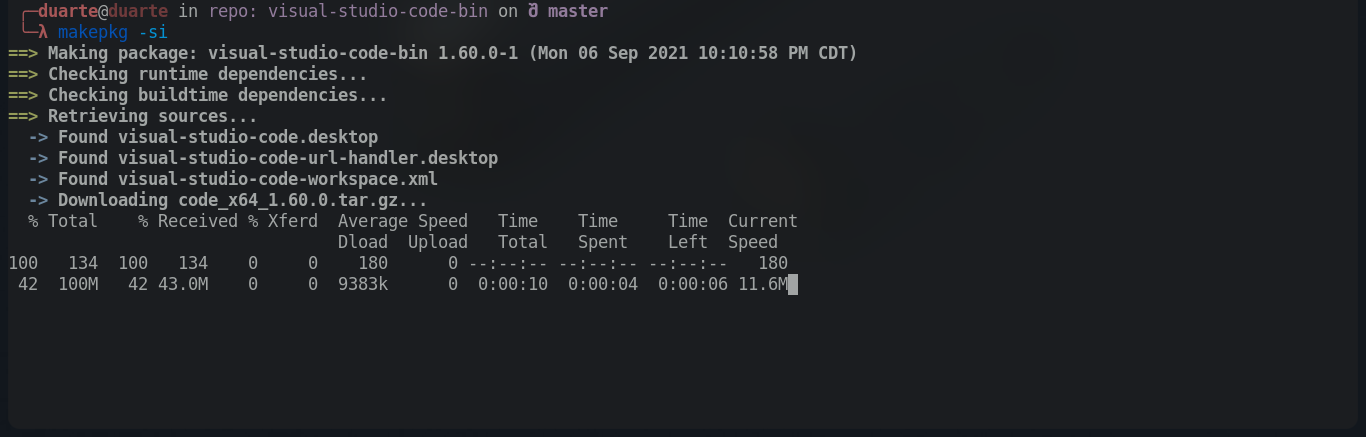Image resolution: width=1366 pixels, height=437 pixels.
Task: Click the git branch icon before master
Action: (x=533, y=11)
